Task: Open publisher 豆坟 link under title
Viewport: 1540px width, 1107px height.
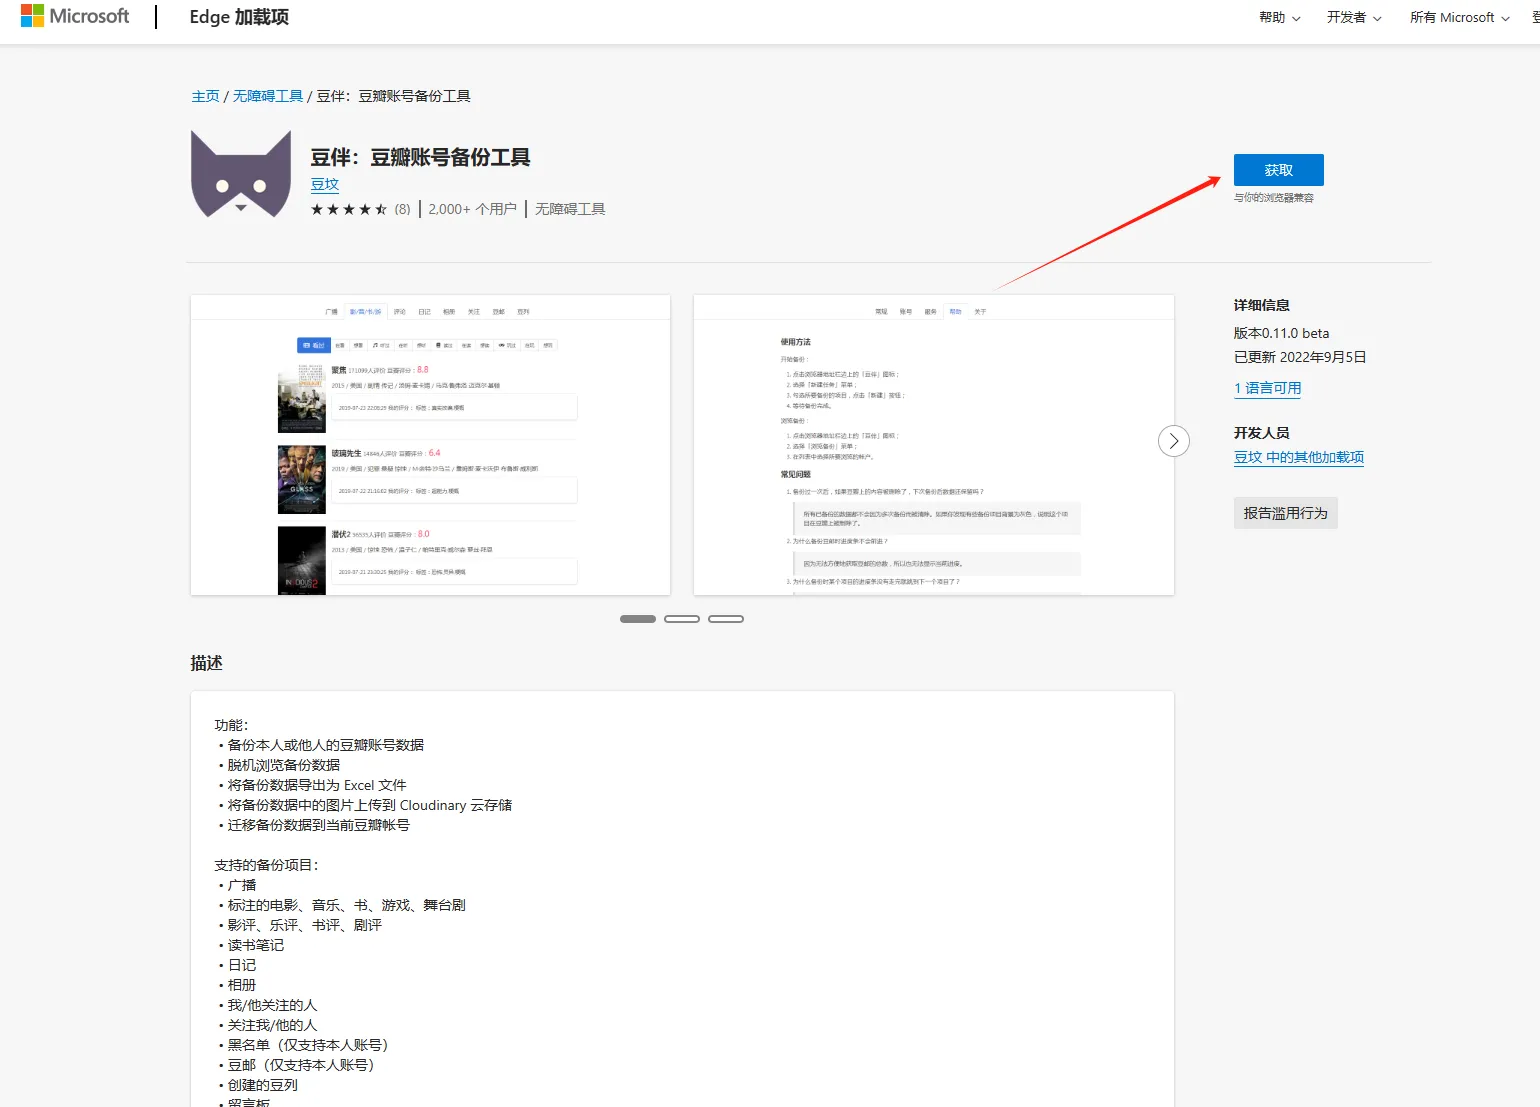Action: click(x=325, y=184)
